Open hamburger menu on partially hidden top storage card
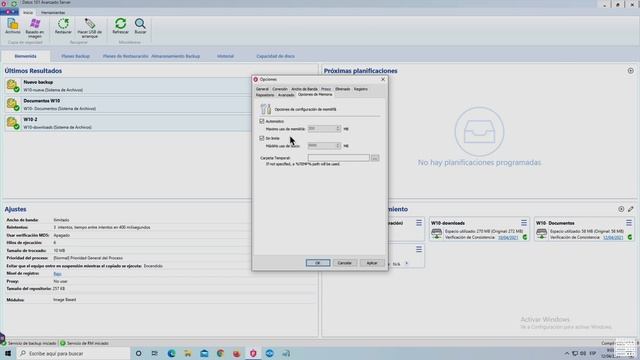This screenshot has width=640, height=360. pyautogui.click(x=419, y=223)
